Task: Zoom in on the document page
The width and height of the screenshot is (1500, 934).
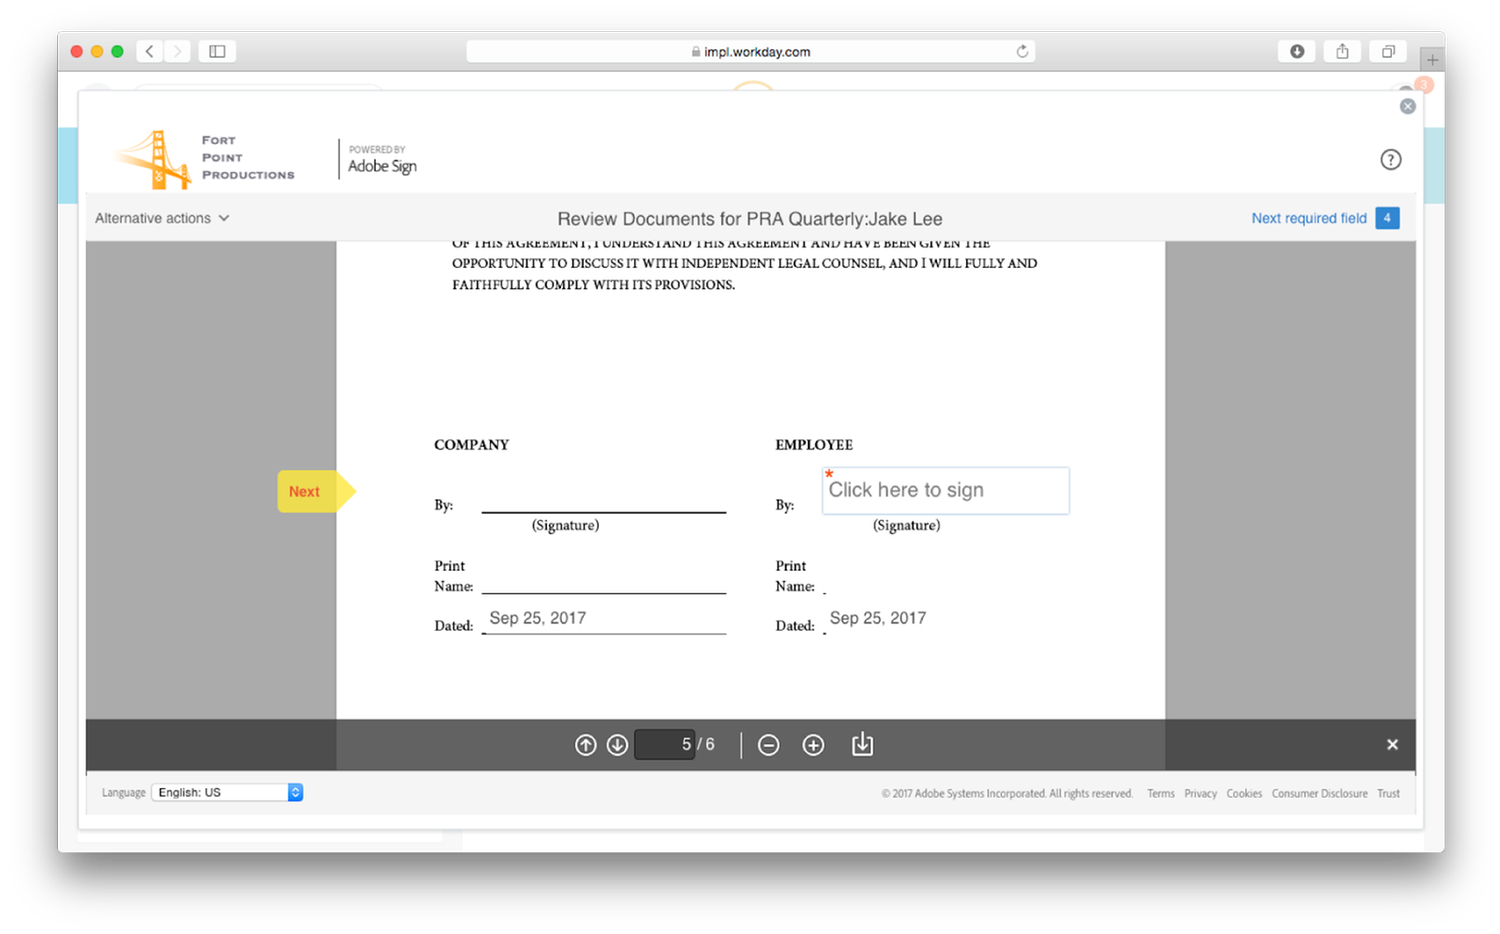Action: (813, 744)
